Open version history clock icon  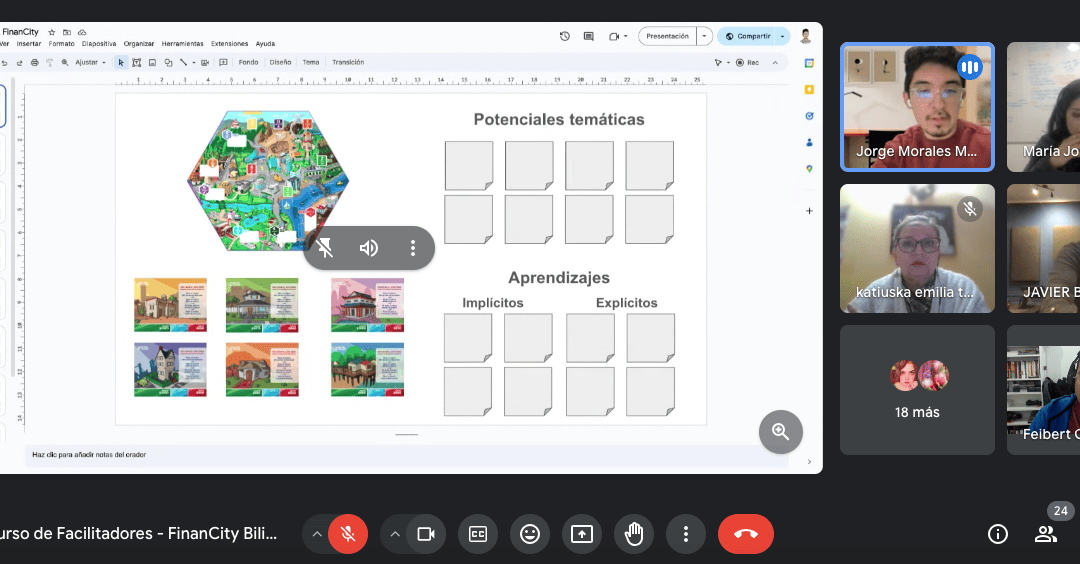[x=565, y=36]
